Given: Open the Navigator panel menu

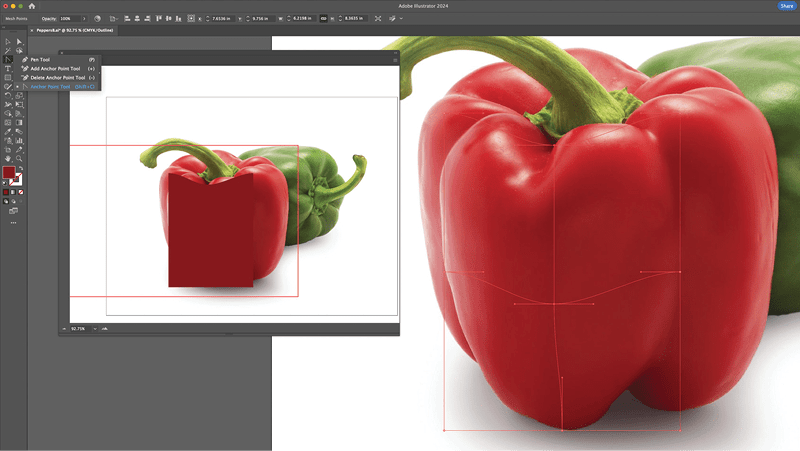Looking at the screenshot, I should [x=395, y=60].
